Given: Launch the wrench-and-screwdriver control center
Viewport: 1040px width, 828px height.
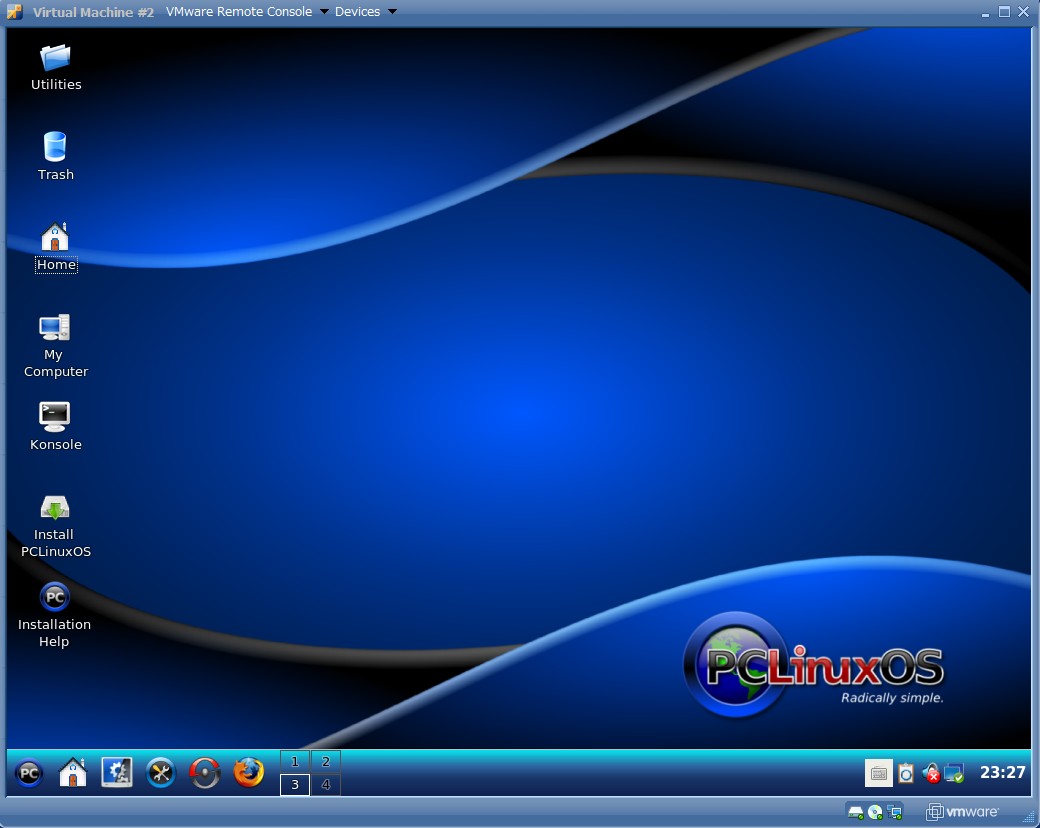Looking at the screenshot, I should click(161, 773).
